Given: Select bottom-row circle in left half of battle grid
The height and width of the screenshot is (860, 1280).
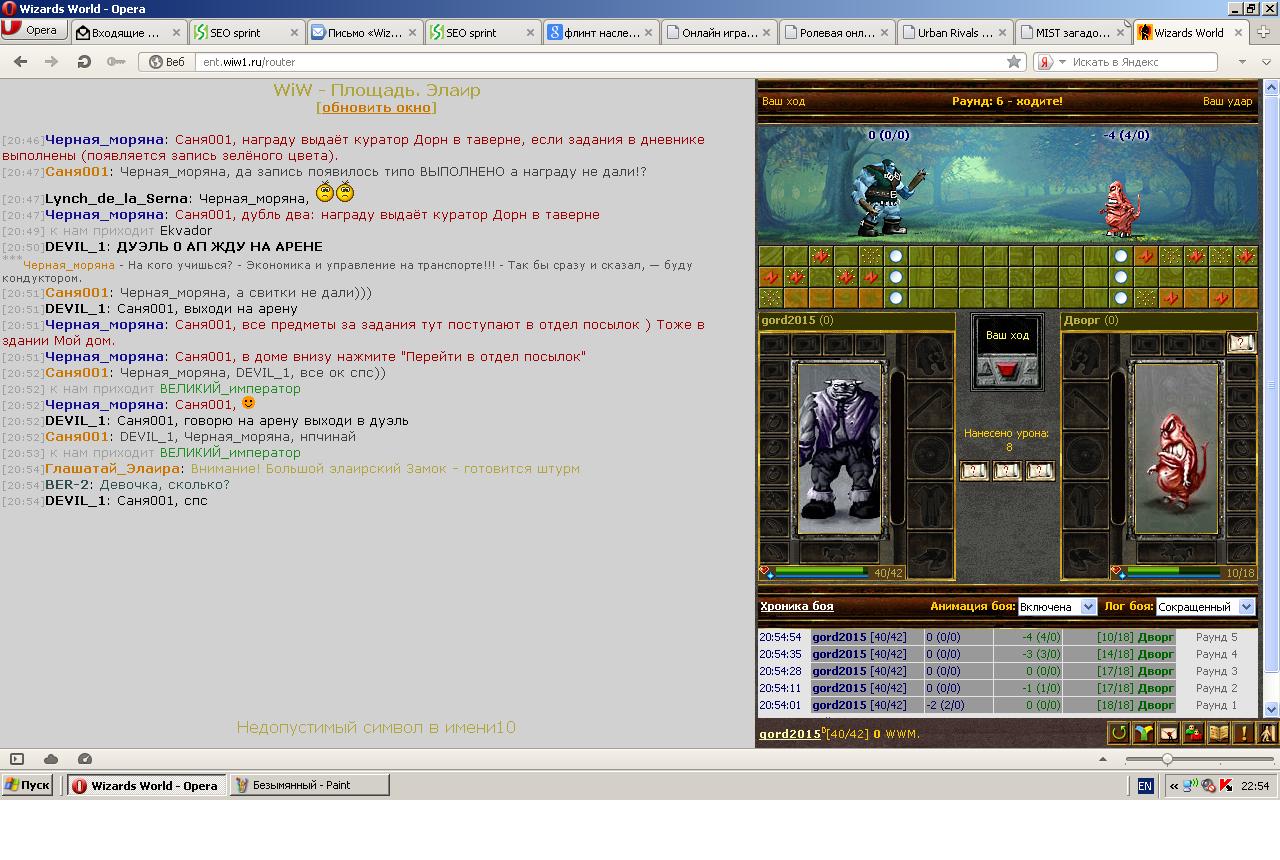Looking at the screenshot, I should point(896,298).
